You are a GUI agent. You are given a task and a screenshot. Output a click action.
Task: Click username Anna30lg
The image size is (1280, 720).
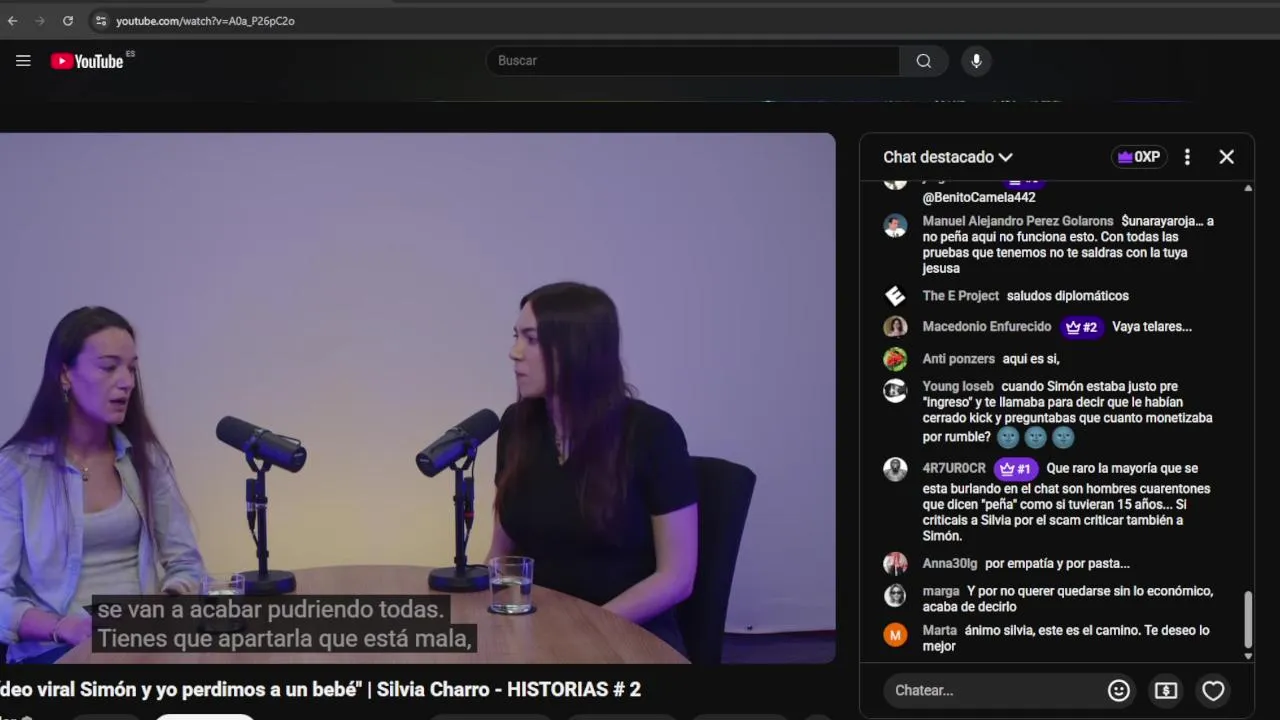950,564
